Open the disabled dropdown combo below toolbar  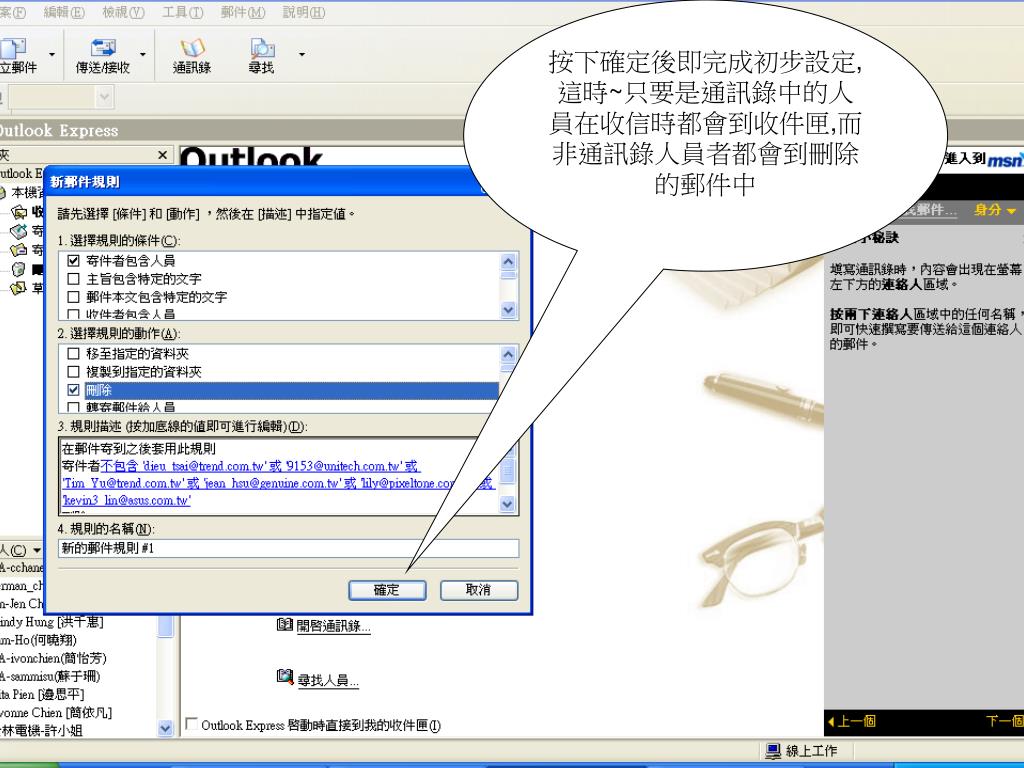pos(62,98)
